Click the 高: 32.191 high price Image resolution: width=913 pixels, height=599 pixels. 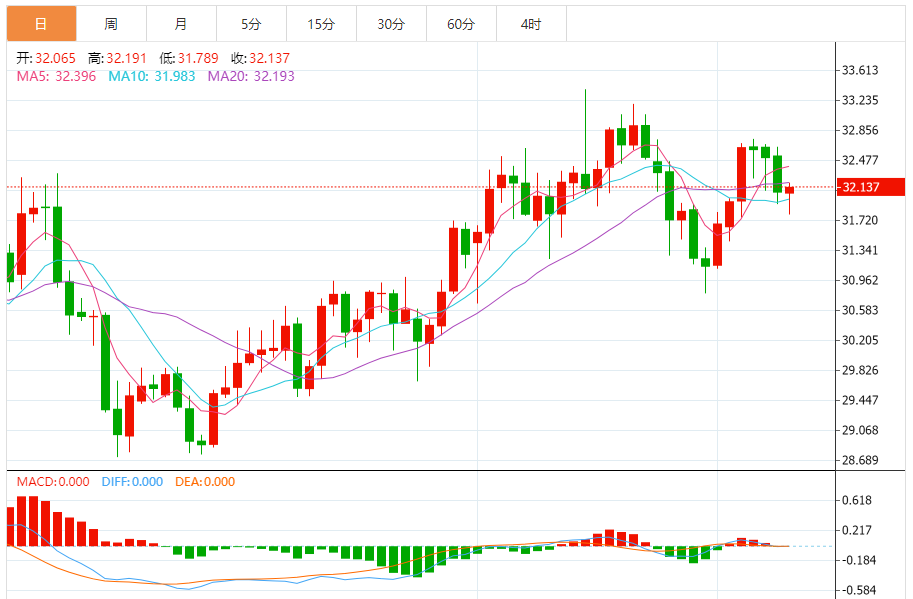click(117, 58)
